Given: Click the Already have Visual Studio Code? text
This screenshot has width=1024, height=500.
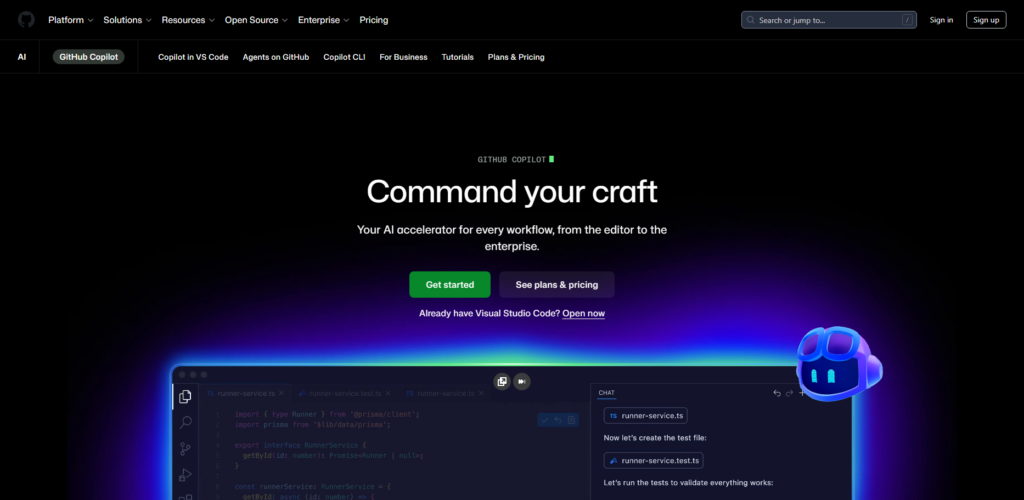Looking at the screenshot, I should pyautogui.click(x=489, y=313).
